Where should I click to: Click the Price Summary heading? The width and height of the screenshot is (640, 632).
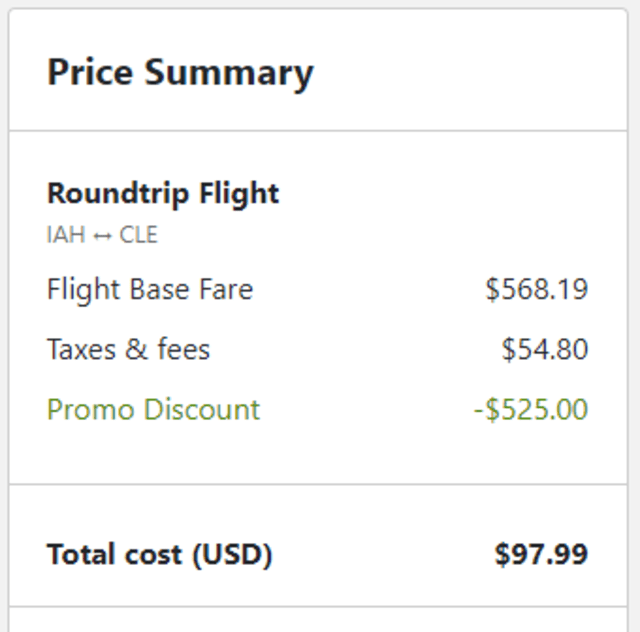[180, 73]
